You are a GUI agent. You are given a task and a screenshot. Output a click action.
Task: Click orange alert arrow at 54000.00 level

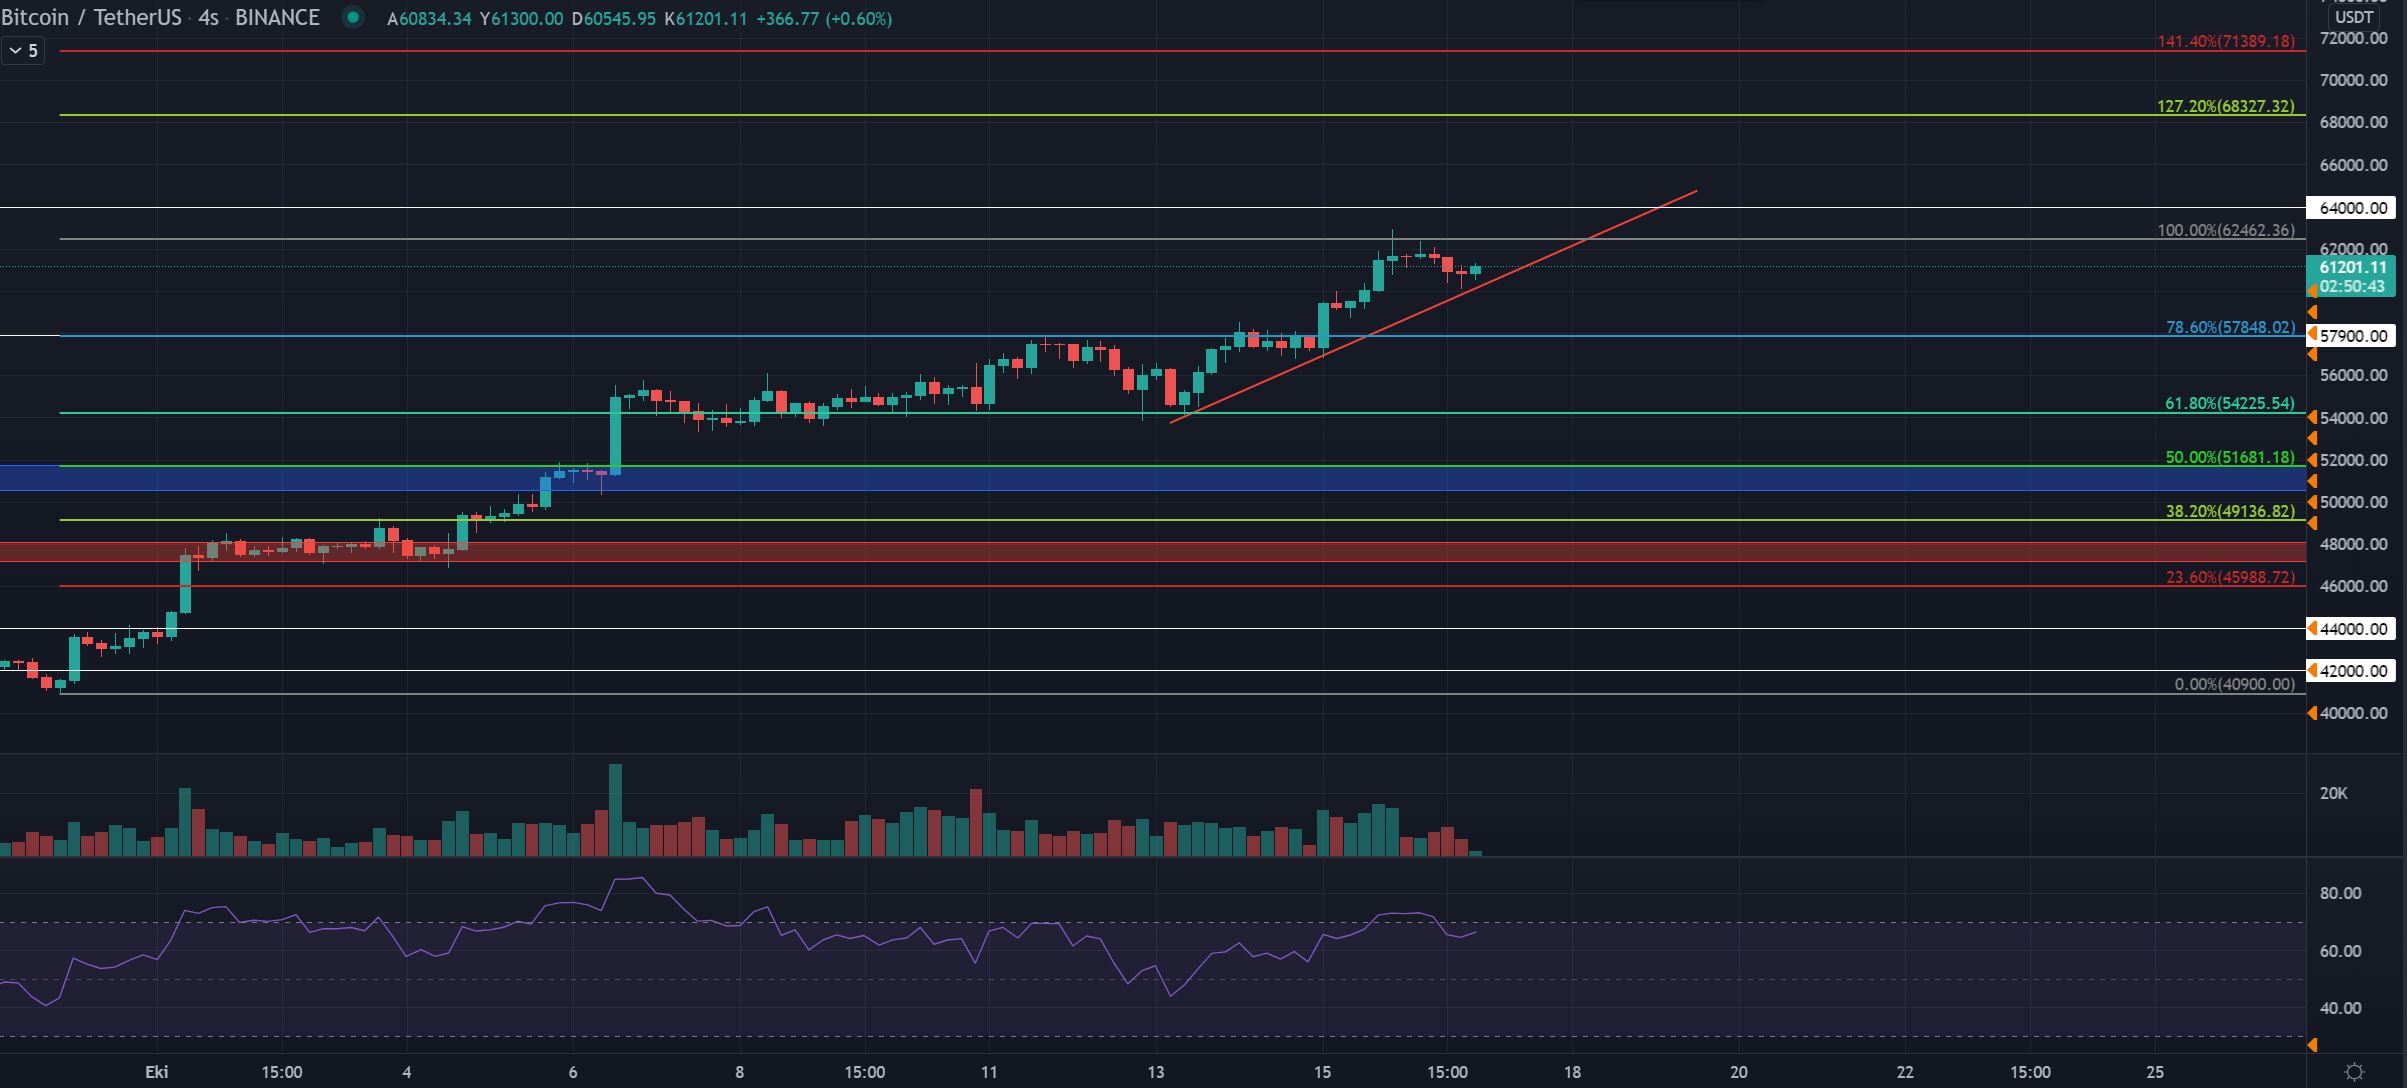point(2312,417)
